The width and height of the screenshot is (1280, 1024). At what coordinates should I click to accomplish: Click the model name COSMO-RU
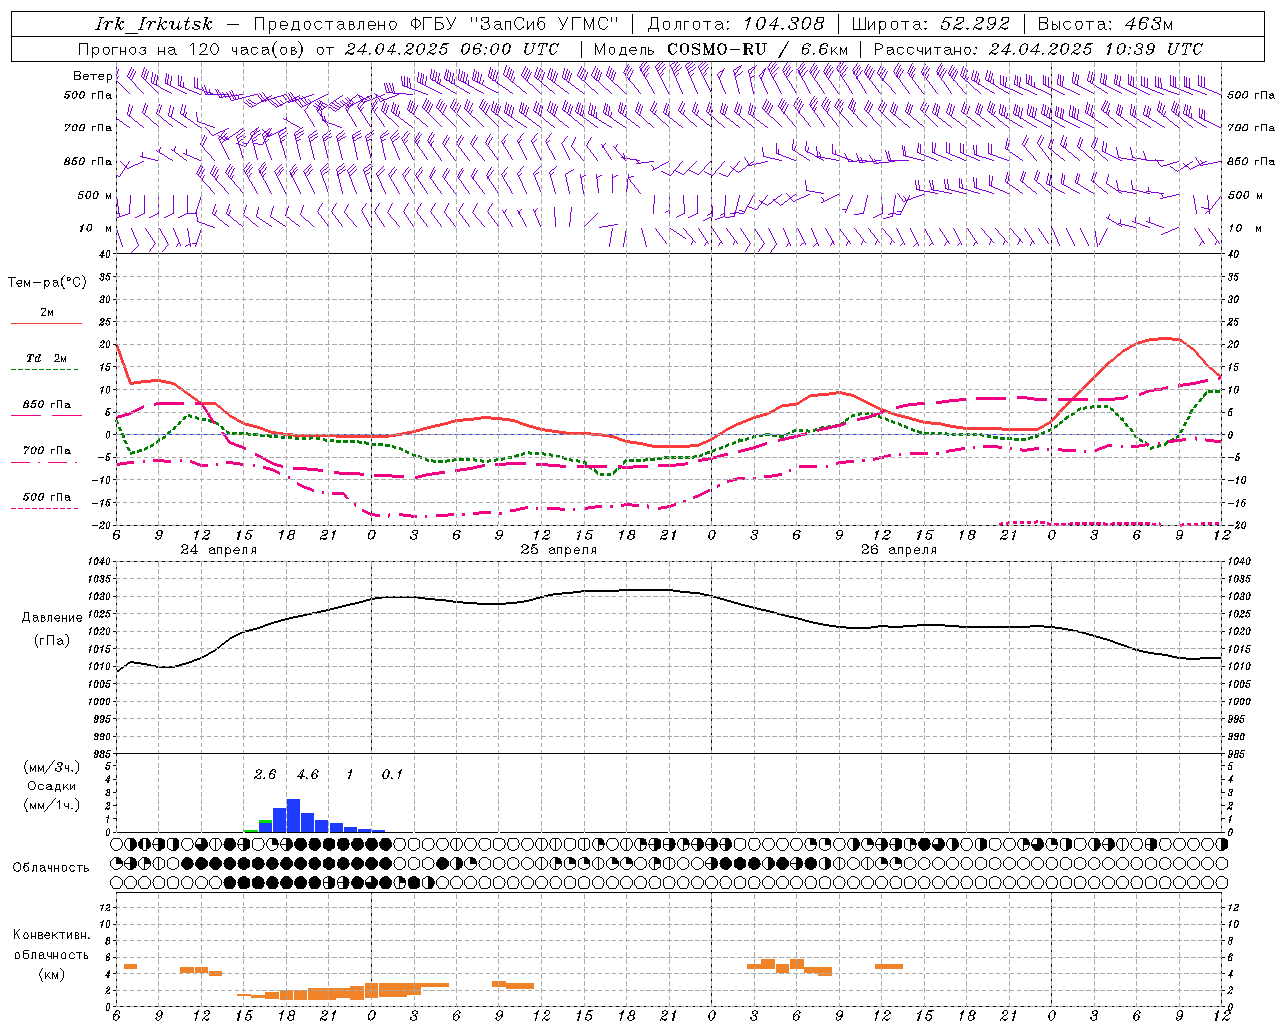[717, 49]
